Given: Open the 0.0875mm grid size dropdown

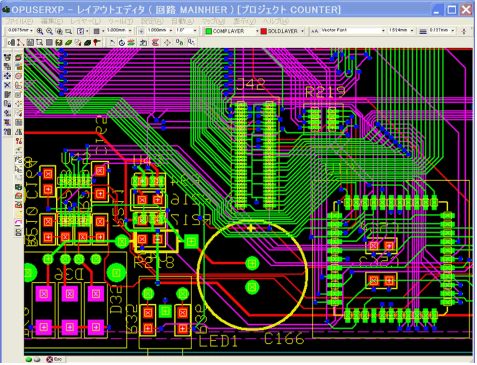Looking at the screenshot, I should pyautogui.click(x=20, y=30).
